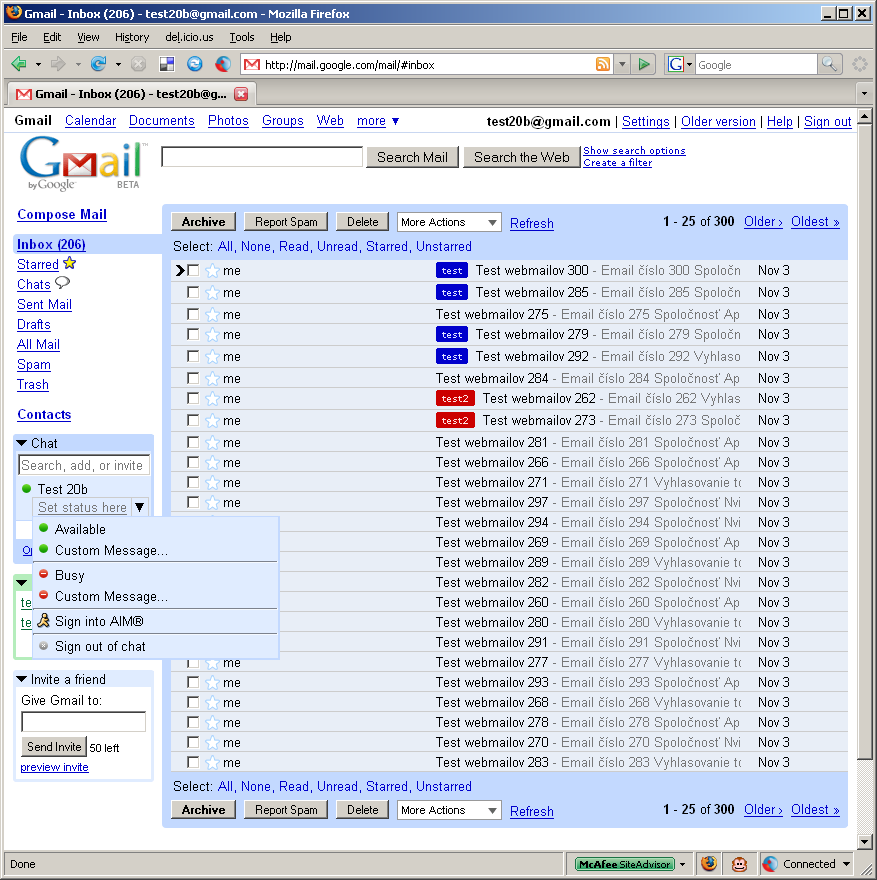Choose Sign out of chat
Image resolution: width=877 pixels, height=880 pixels.
pyautogui.click(x=155, y=647)
